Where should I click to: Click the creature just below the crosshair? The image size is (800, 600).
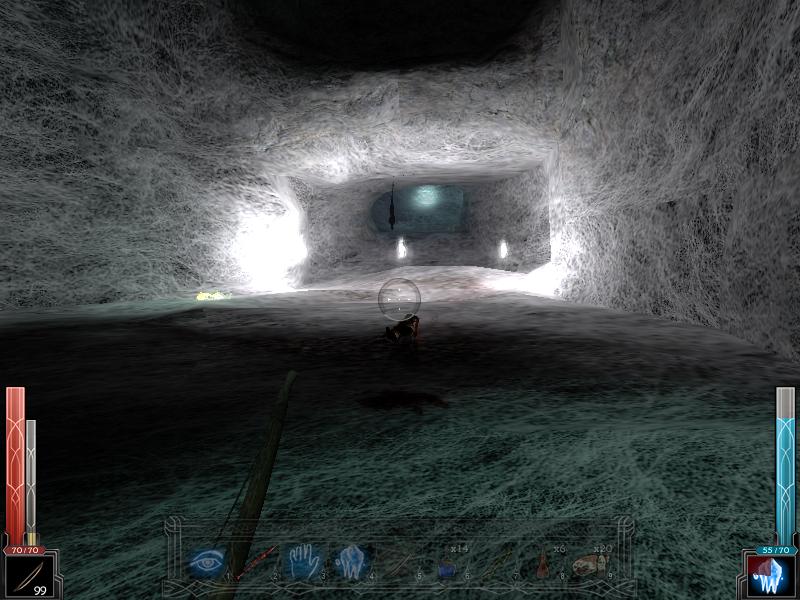pos(403,329)
